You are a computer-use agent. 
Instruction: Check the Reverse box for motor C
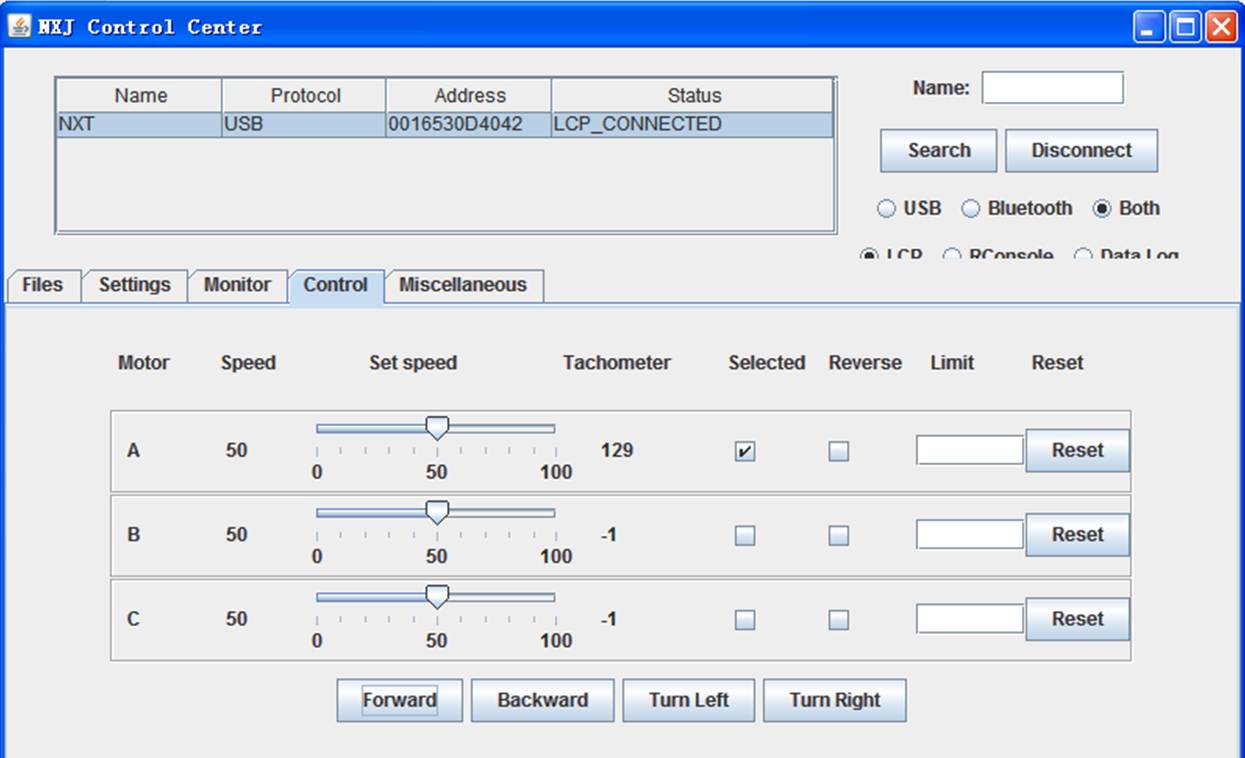[x=839, y=620]
